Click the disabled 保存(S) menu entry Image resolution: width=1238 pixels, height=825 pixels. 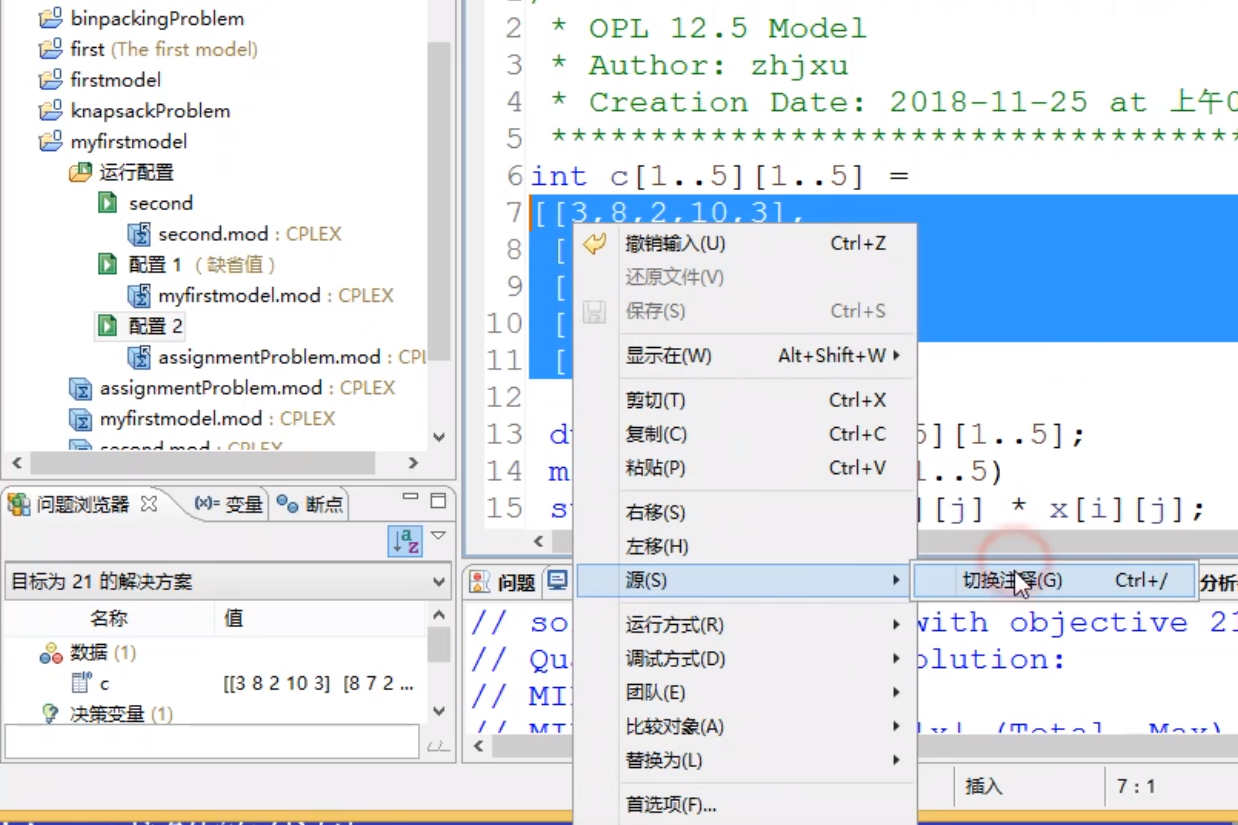(745, 311)
